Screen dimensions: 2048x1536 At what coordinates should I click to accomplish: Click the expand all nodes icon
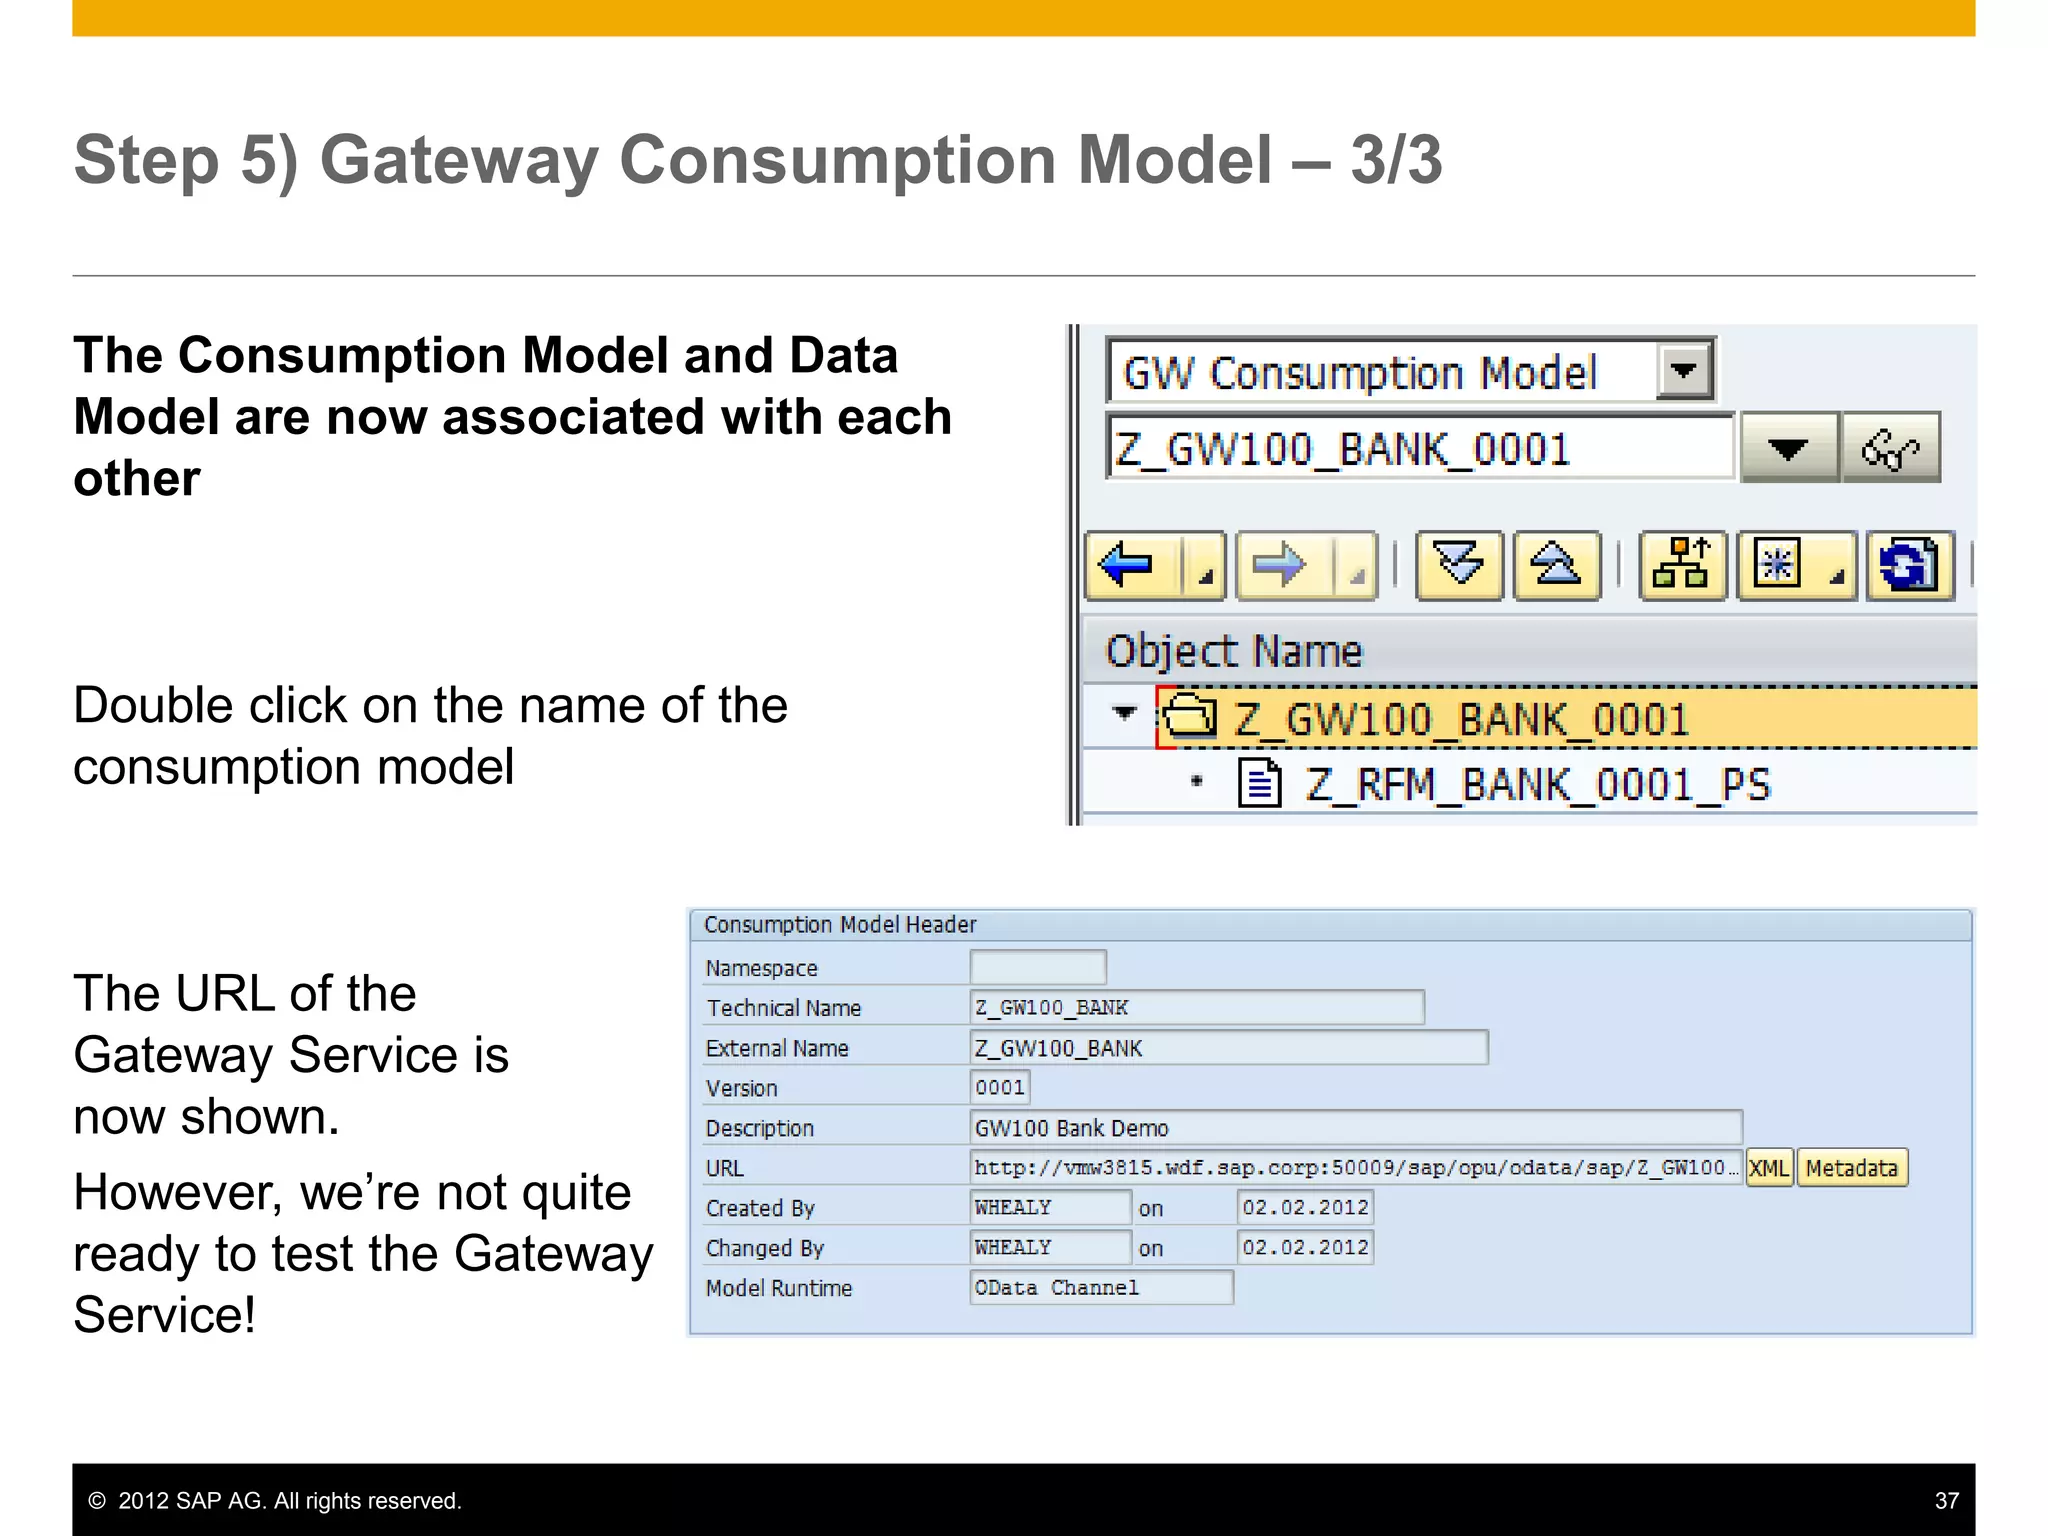pos(1459,566)
